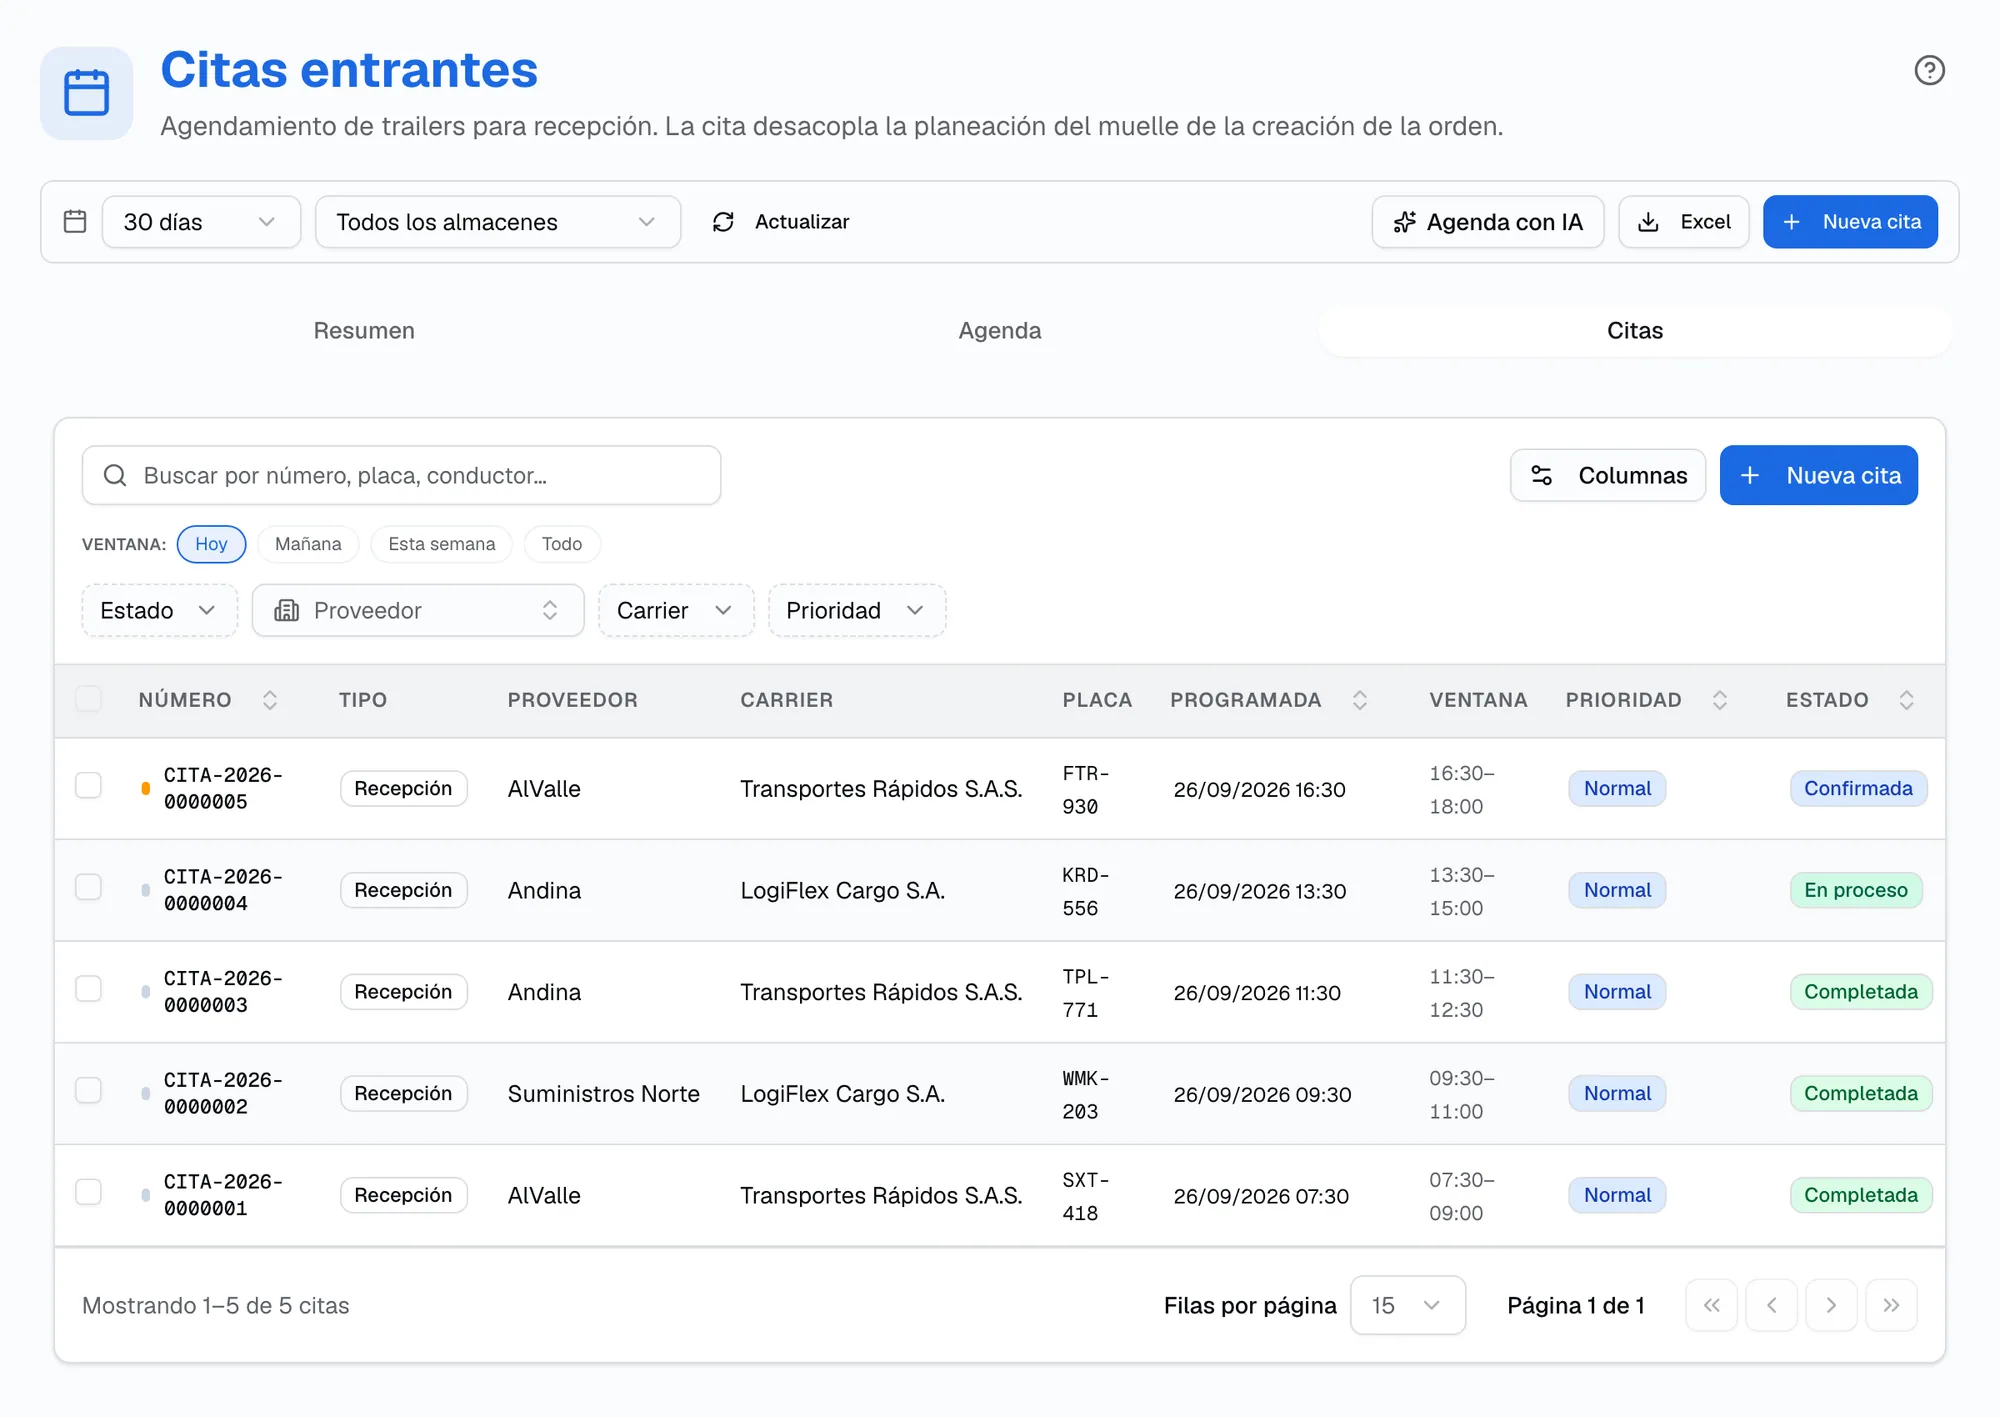Open the Todos los almacenes dropdown
This screenshot has height=1417, width=2000.
click(498, 222)
